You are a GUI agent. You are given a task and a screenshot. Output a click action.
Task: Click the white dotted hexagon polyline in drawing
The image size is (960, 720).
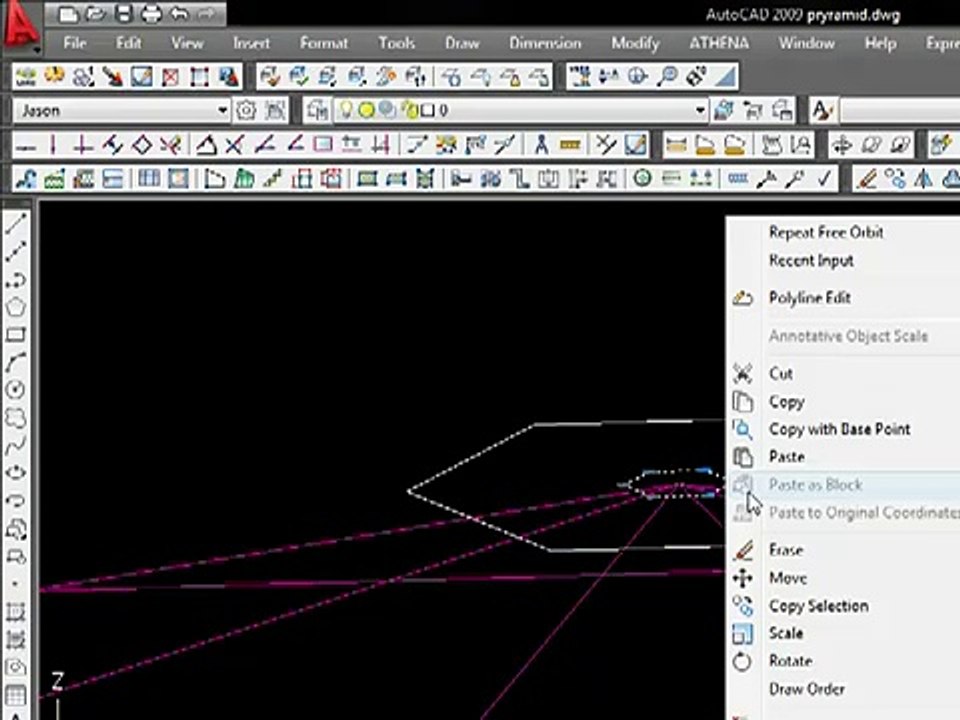(470, 457)
